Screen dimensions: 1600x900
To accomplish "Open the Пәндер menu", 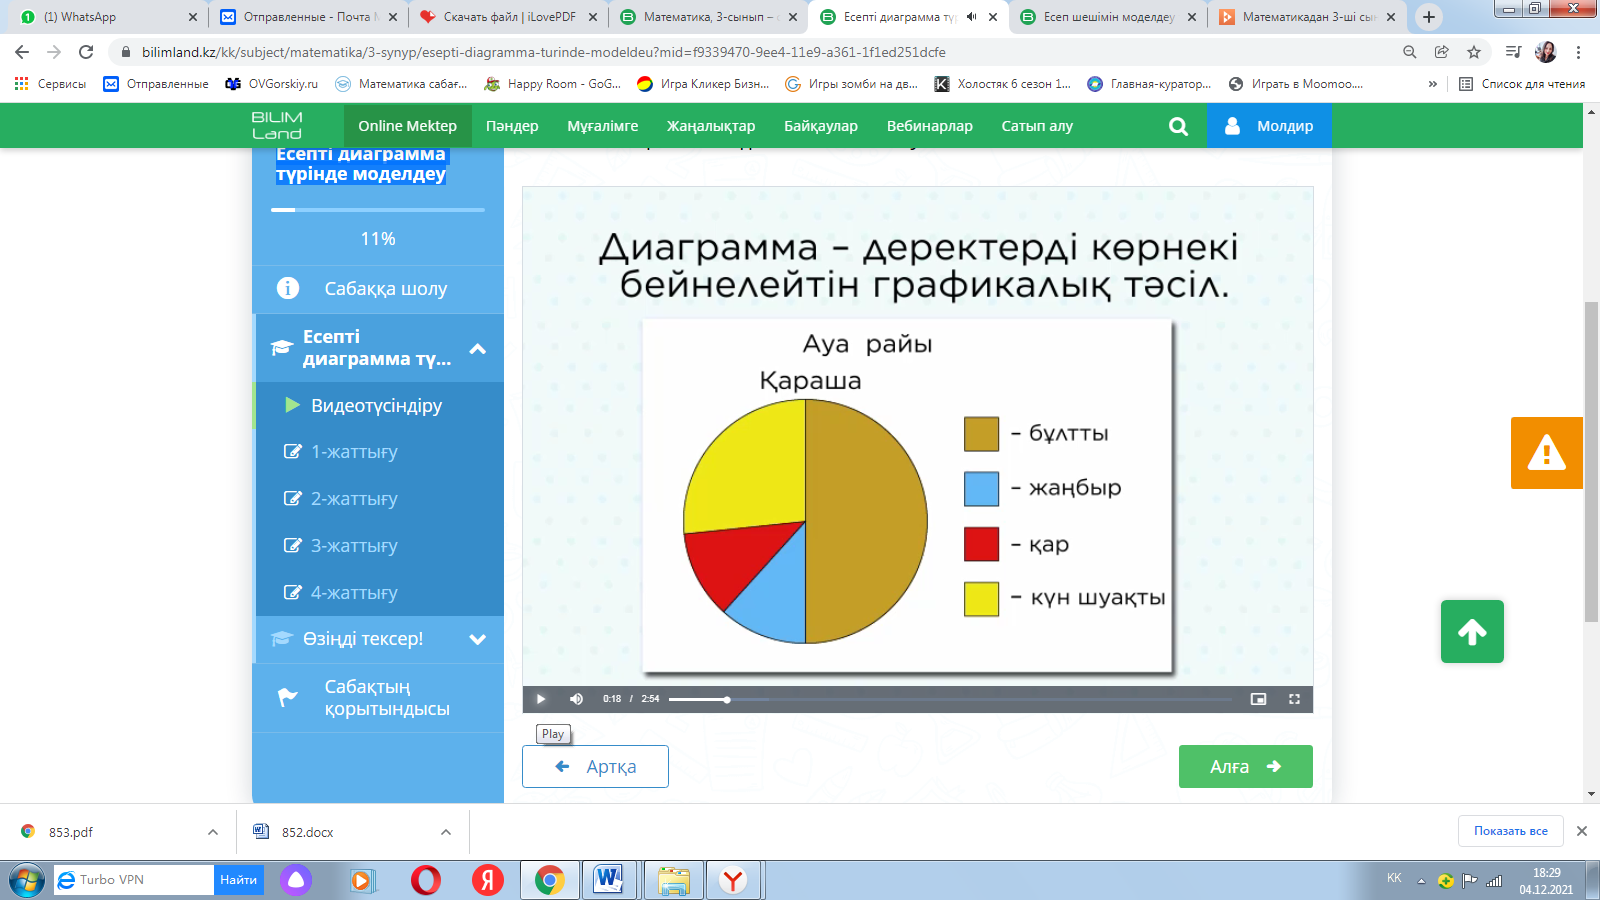I will pos(512,126).
